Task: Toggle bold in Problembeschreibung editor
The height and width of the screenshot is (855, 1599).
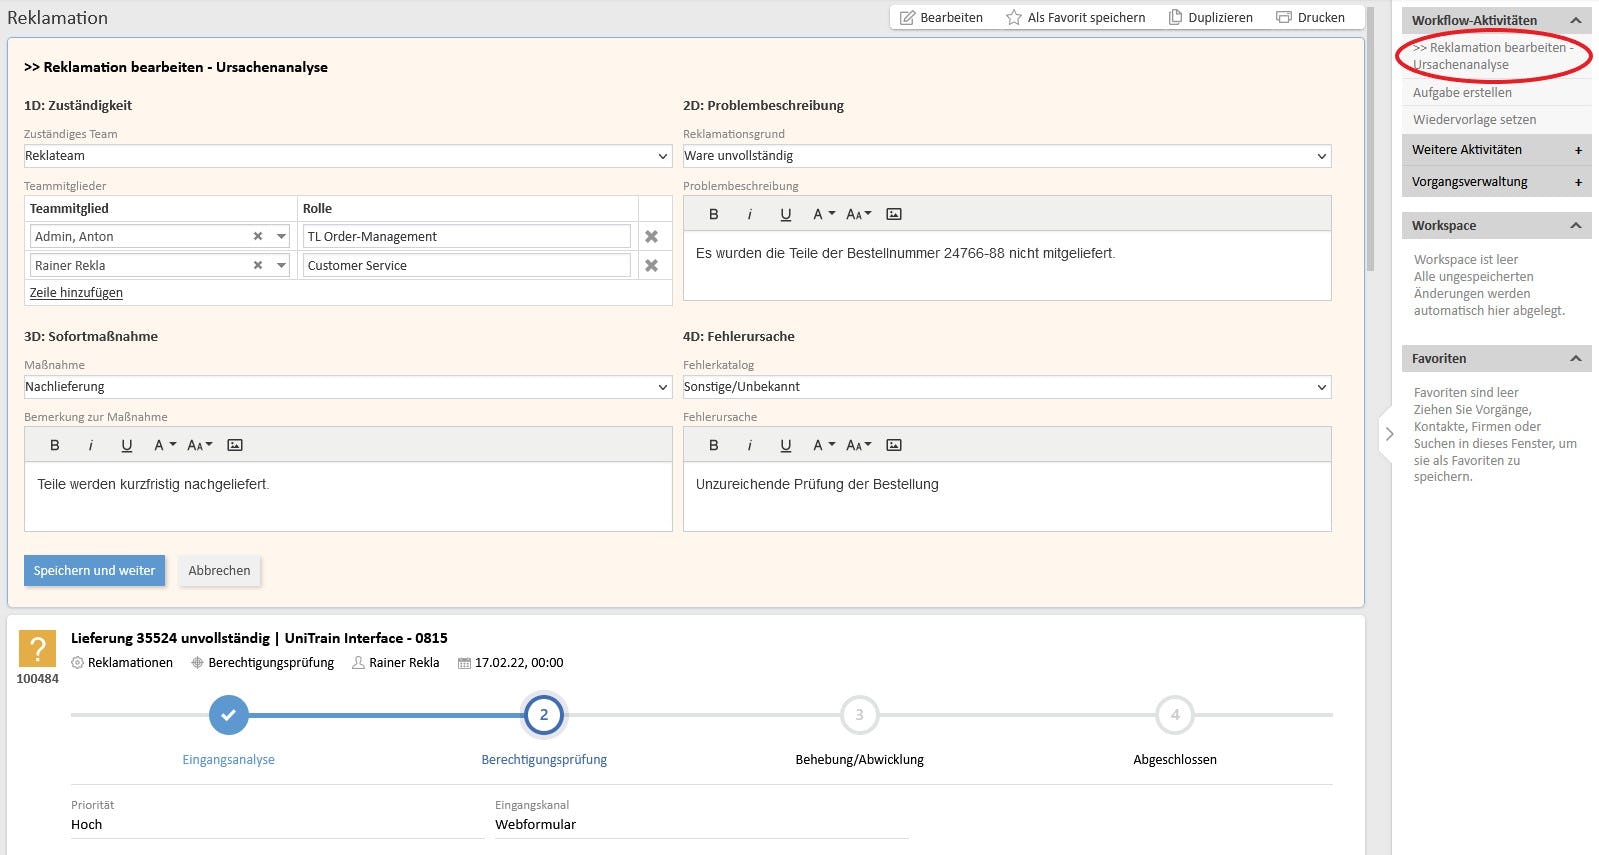Action: pos(714,214)
